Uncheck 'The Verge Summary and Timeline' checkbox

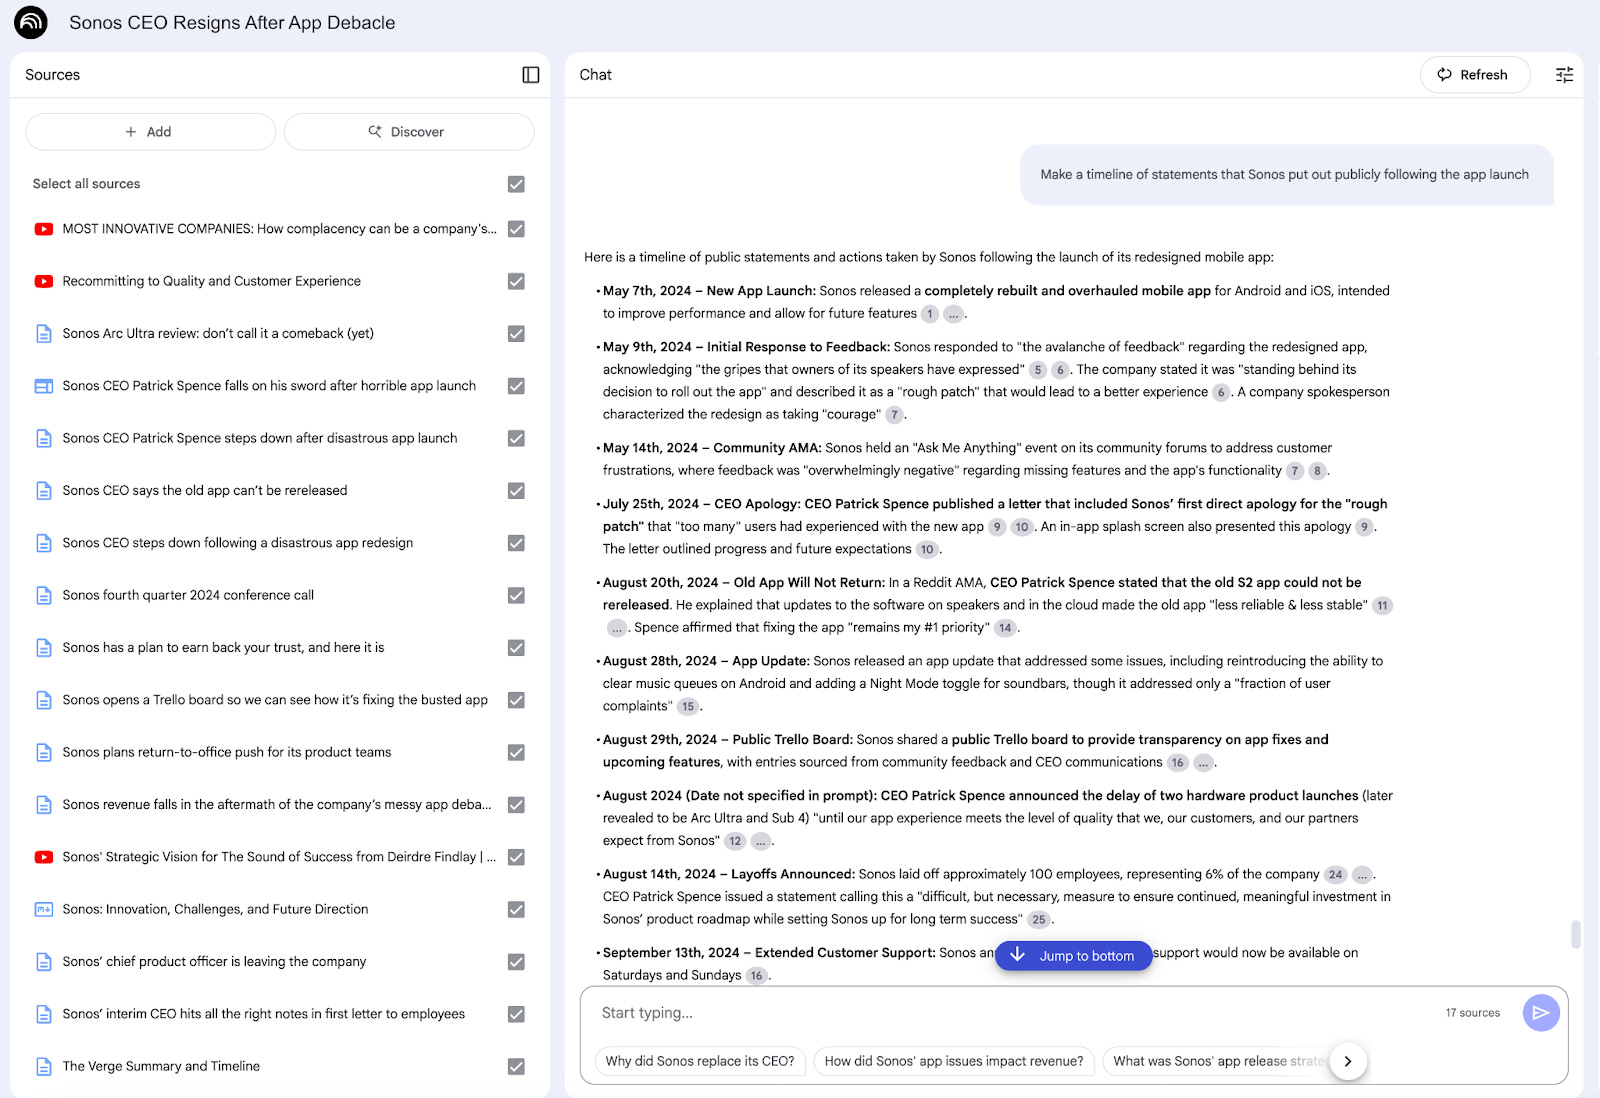click(516, 1066)
